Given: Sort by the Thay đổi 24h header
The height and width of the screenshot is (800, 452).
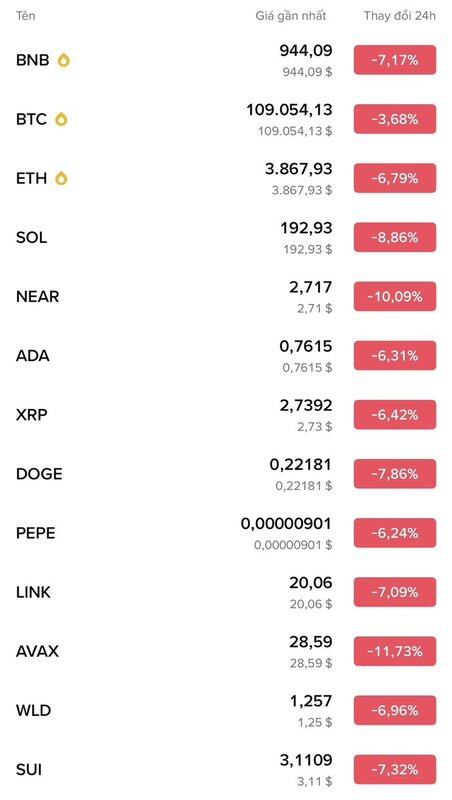Looking at the screenshot, I should coord(400,16).
